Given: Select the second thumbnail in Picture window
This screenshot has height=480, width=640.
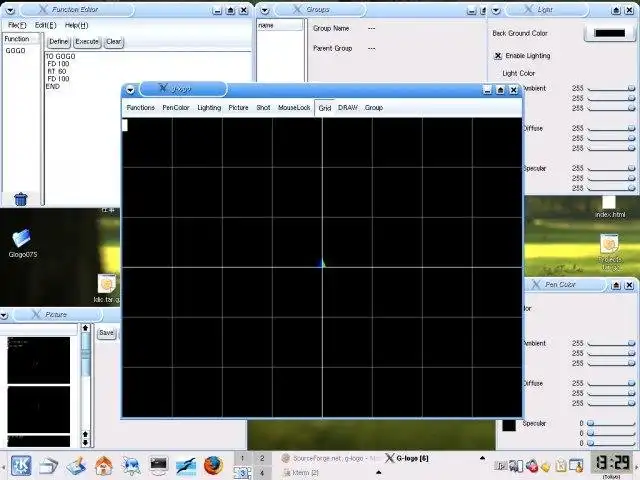Looking at the screenshot, I should [x=38, y=410].
